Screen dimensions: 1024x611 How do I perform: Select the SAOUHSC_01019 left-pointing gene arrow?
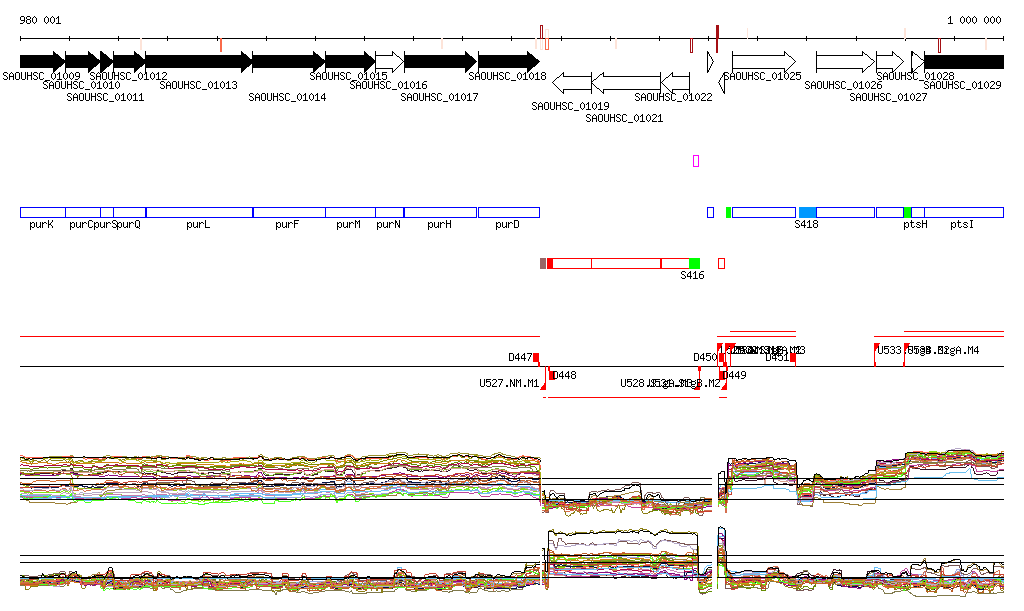[x=572, y=81]
